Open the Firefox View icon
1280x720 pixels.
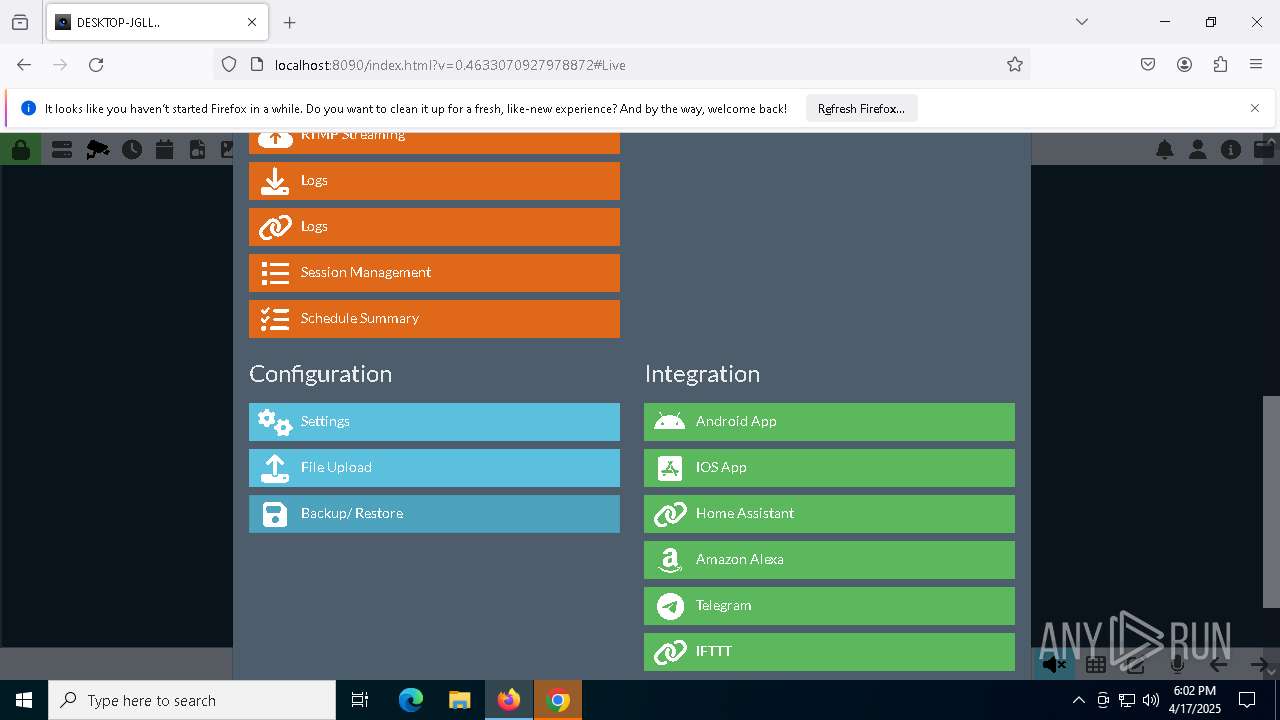click(x=20, y=22)
